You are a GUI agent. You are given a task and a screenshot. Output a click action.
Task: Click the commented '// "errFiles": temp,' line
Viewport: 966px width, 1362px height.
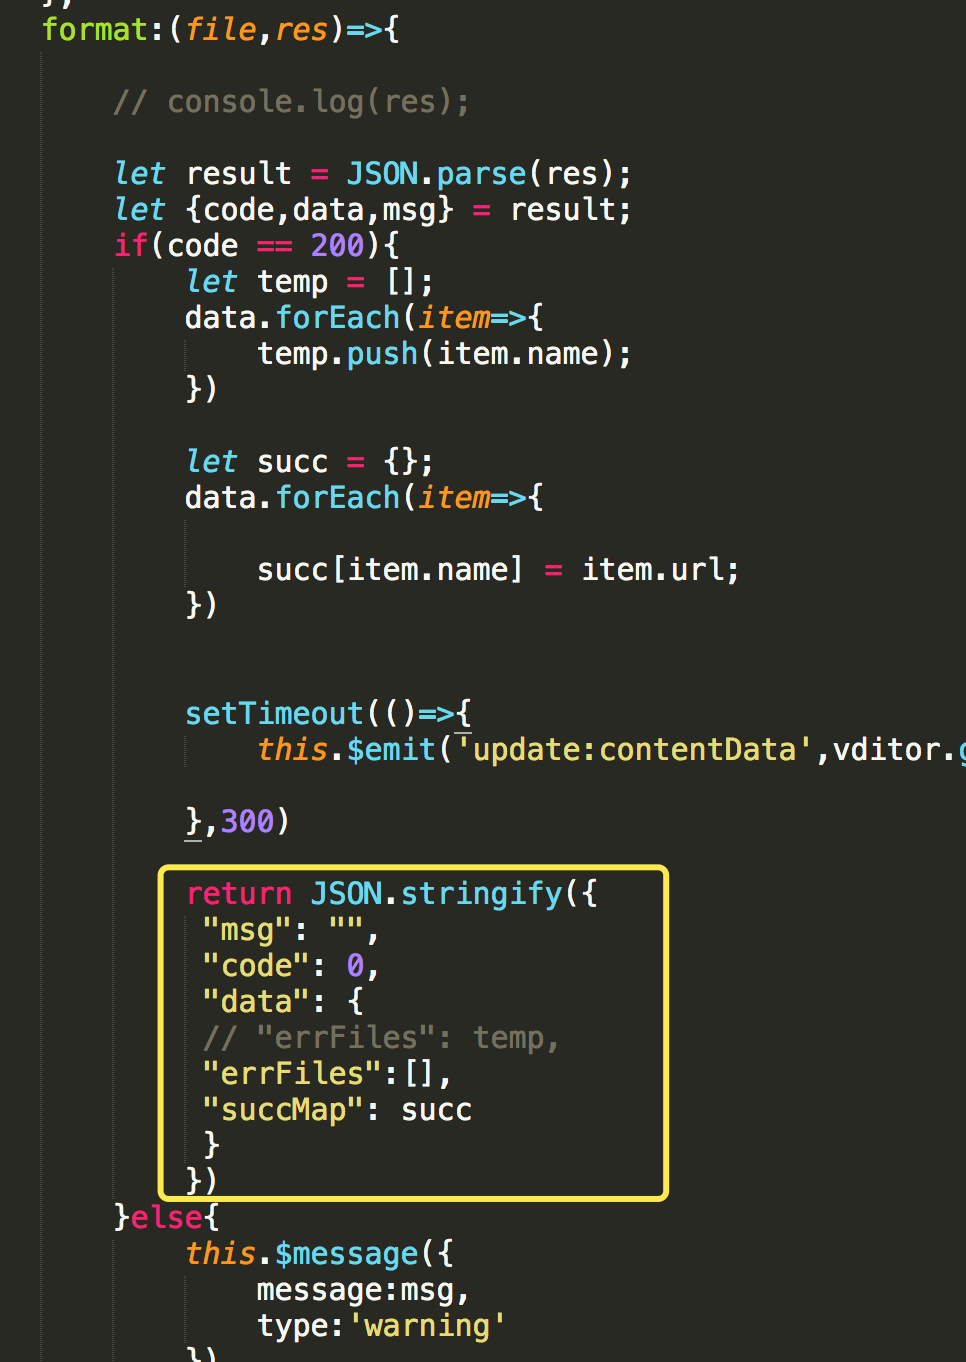(x=380, y=1038)
